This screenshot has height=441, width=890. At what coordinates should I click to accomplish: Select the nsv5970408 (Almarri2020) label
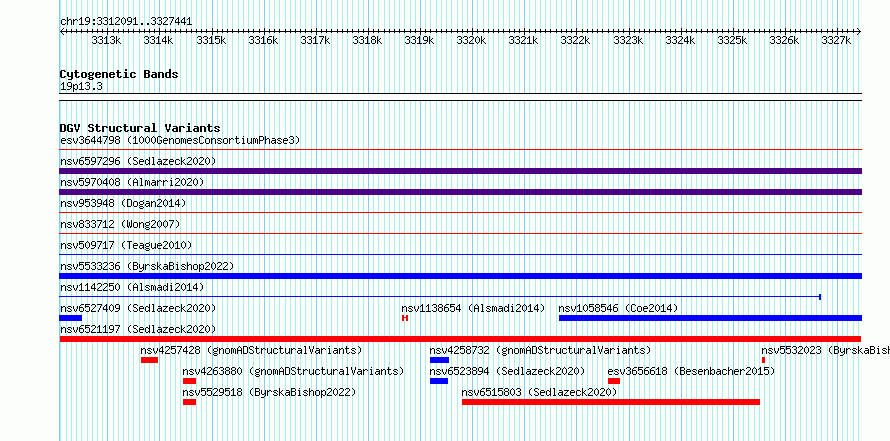pyautogui.click(x=132, y=182)
